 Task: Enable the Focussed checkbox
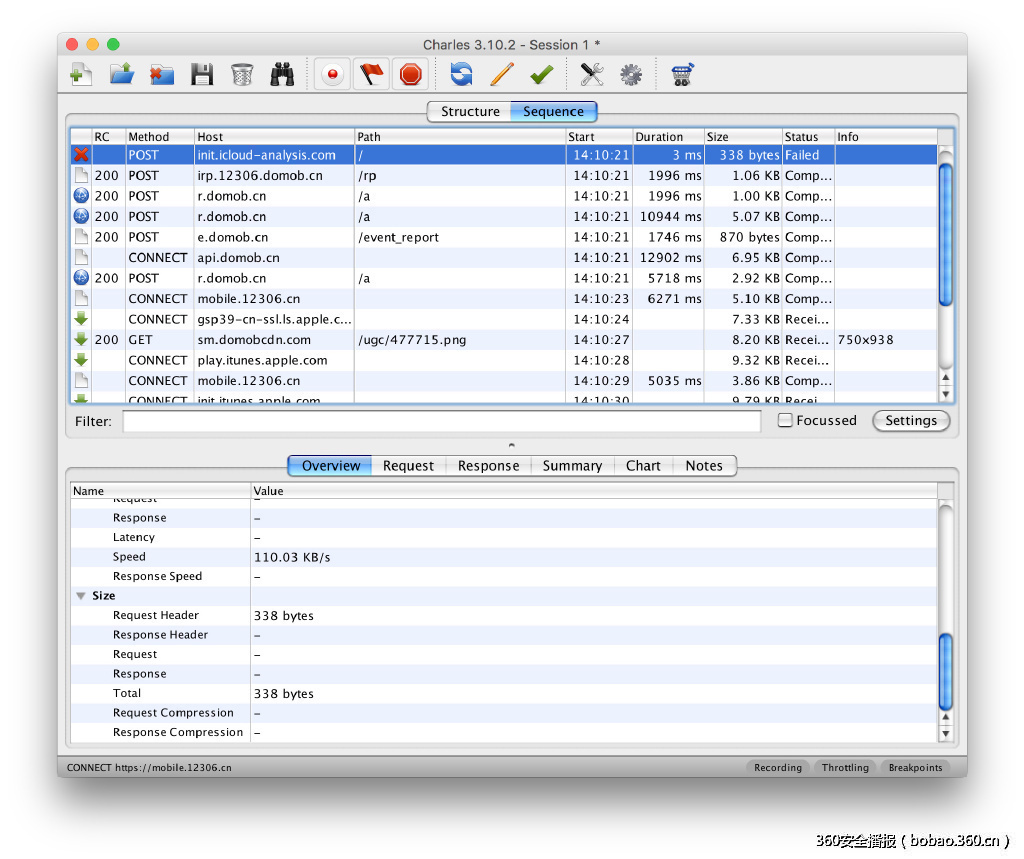click(x=786, y=421)
